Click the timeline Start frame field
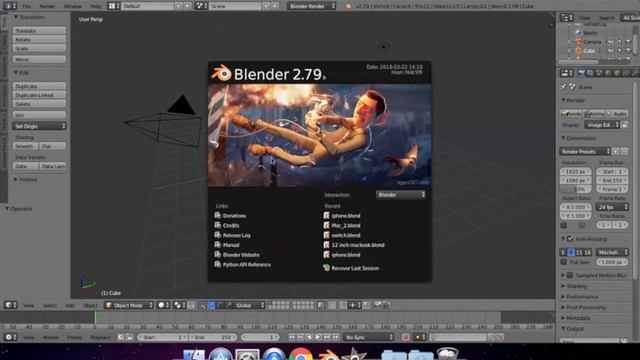Screen dimensions: 640x360 tap(162, 337)
